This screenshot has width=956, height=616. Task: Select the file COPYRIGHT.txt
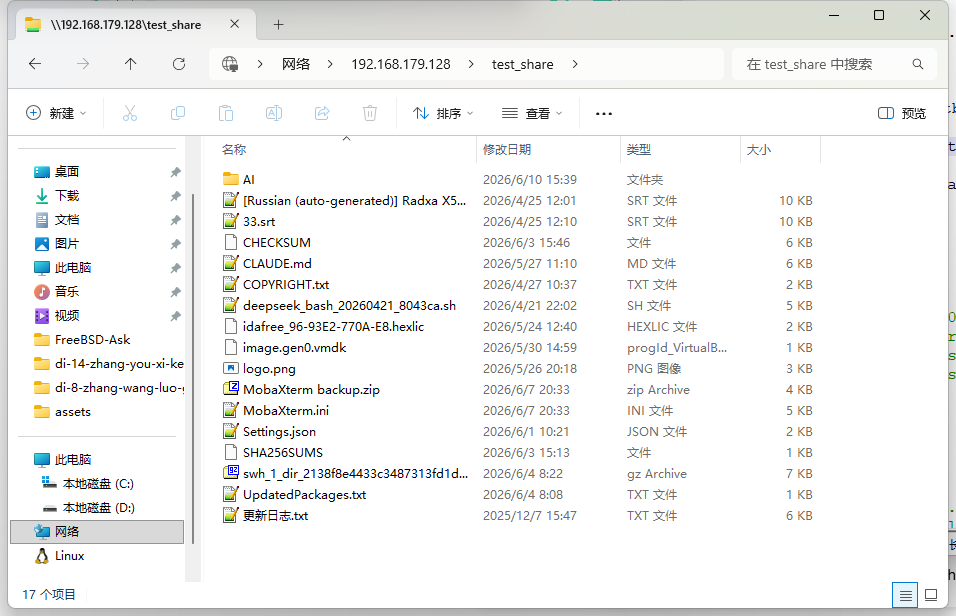tap(286, 284)
